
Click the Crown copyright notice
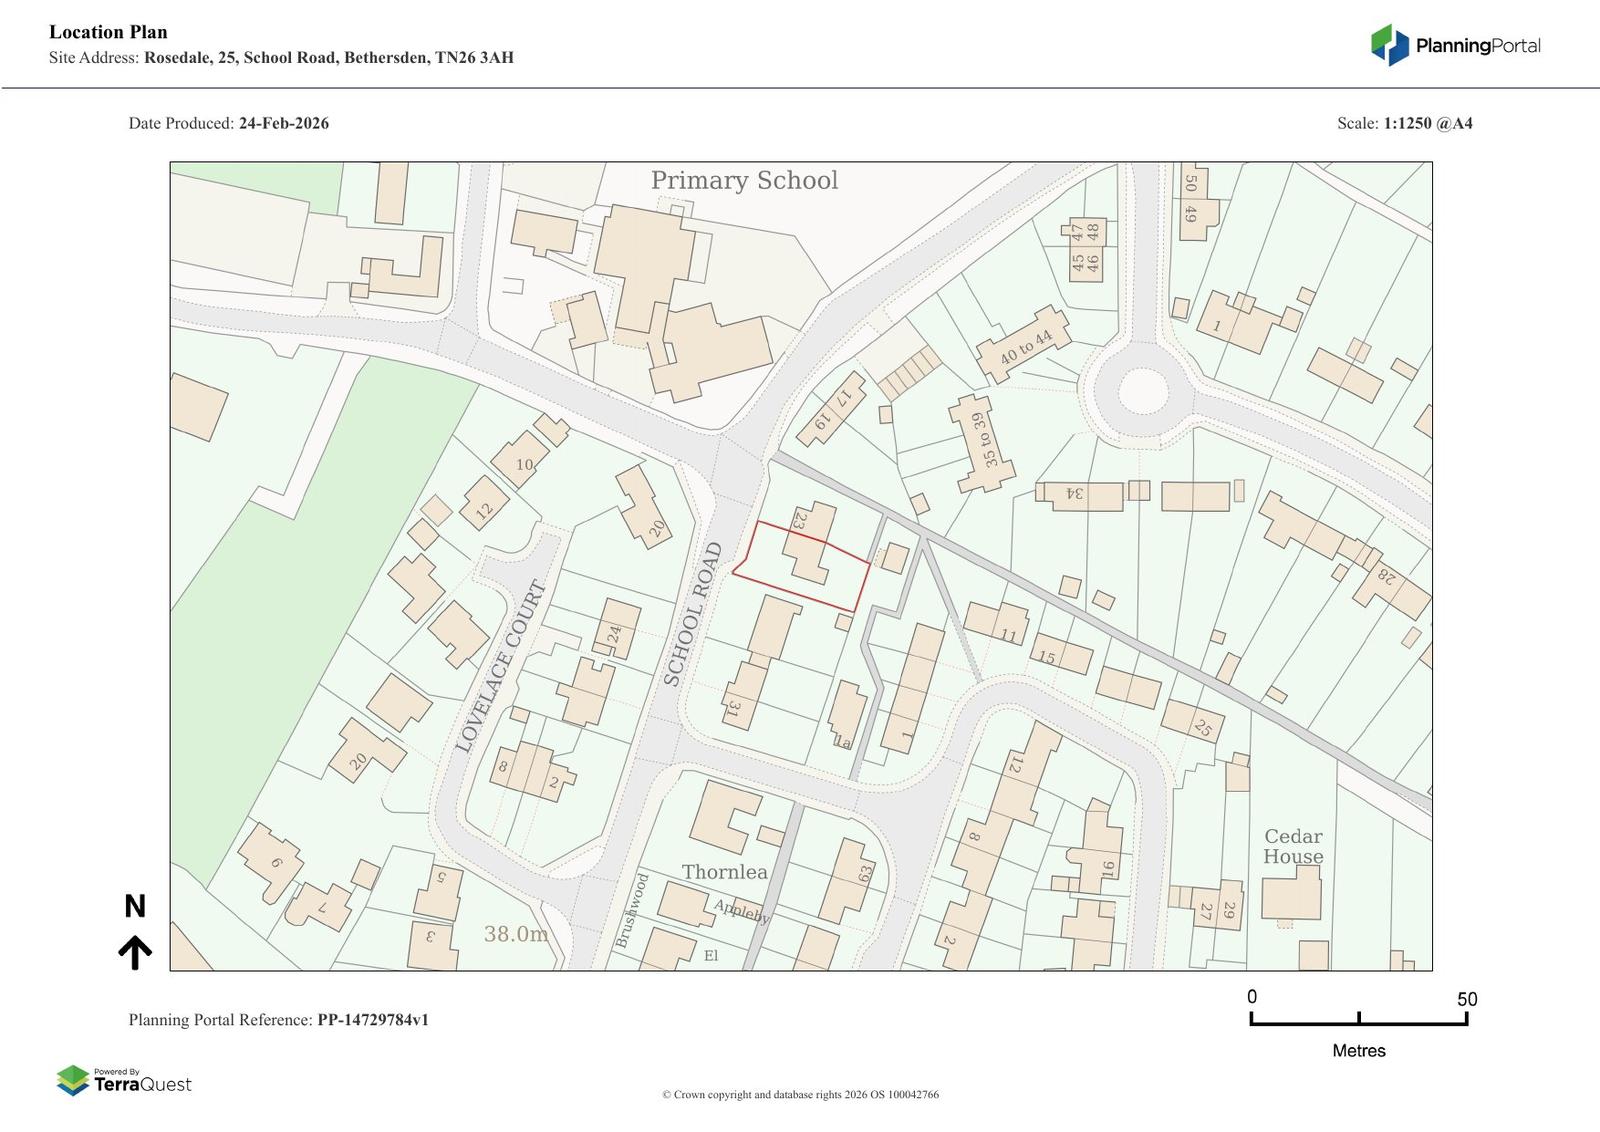(800, 1095)
